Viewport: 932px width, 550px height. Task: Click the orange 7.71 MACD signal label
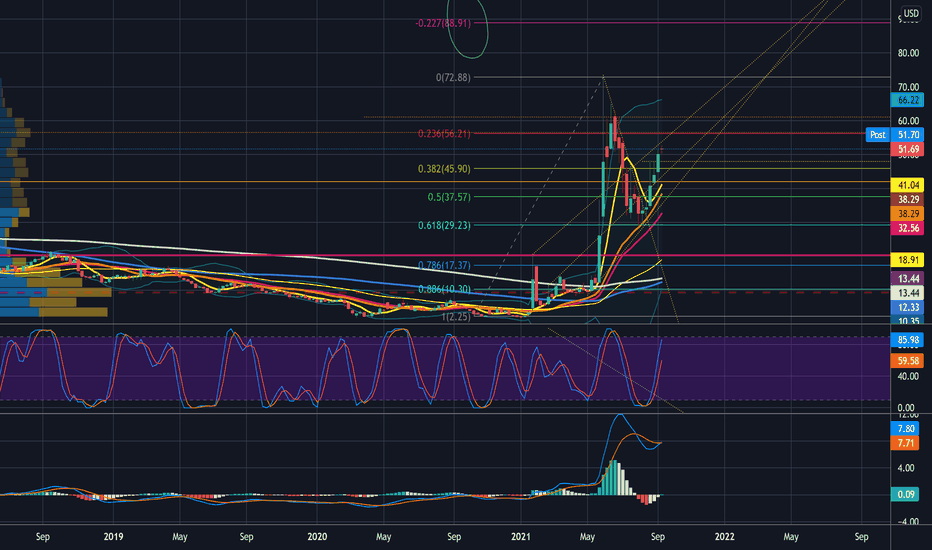click(x=906, y=443)
